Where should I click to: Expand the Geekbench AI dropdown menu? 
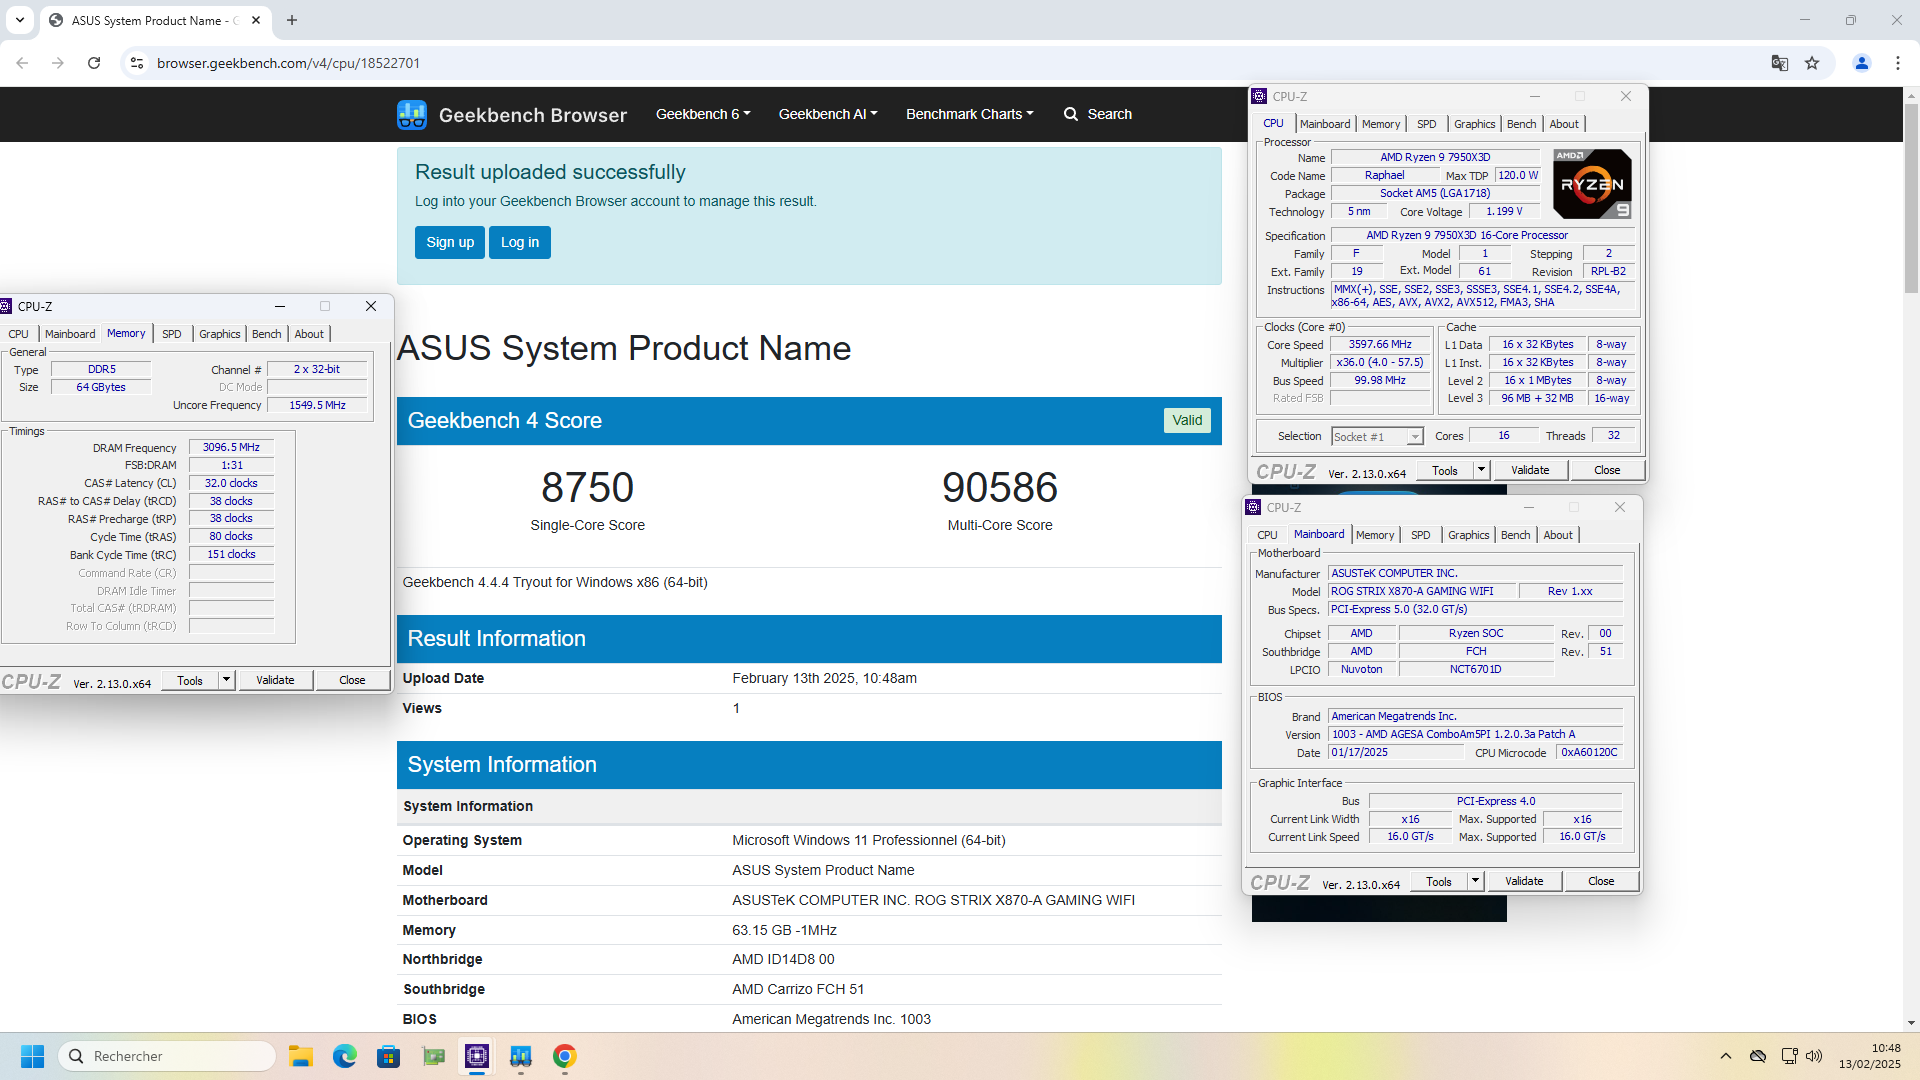click(x=828, y=114)
